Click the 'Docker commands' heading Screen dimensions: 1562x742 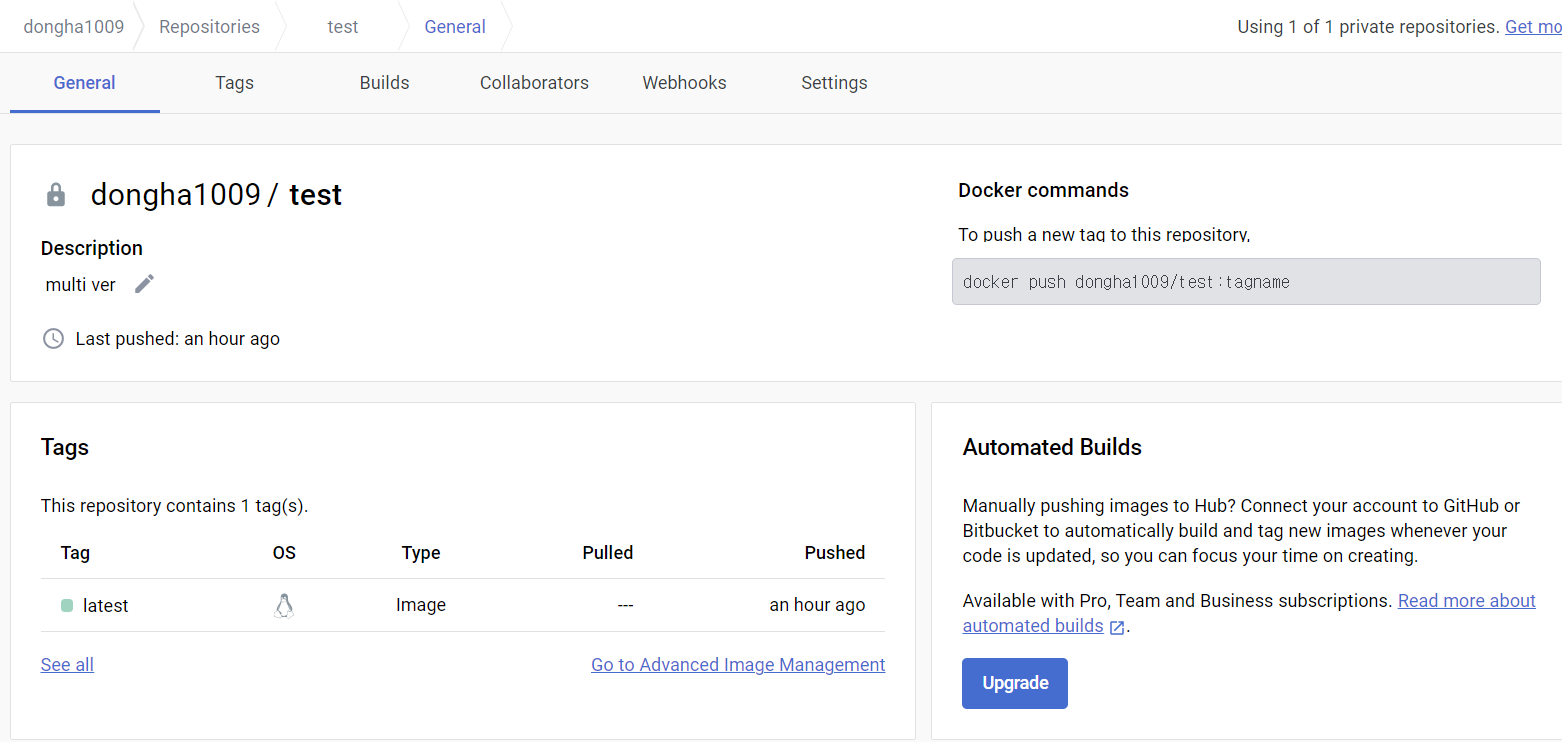click(x=1043, y=190)
